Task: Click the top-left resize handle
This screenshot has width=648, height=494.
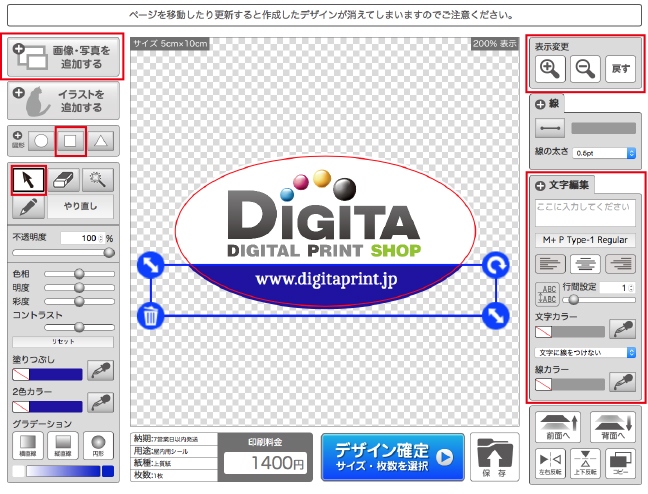Action: pos(151,265)
